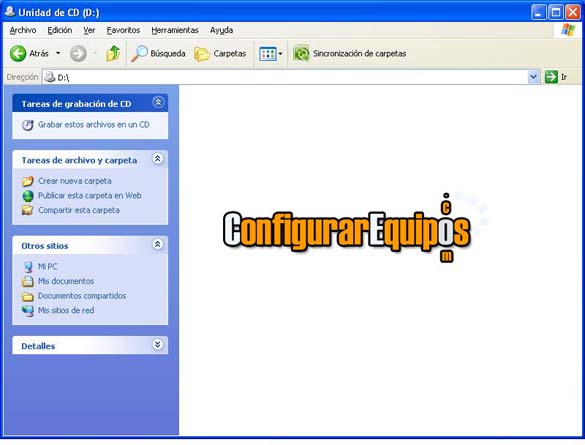
Task: Open the Favoritos menu
Action: pyautogui.click(x=123, y=30)
